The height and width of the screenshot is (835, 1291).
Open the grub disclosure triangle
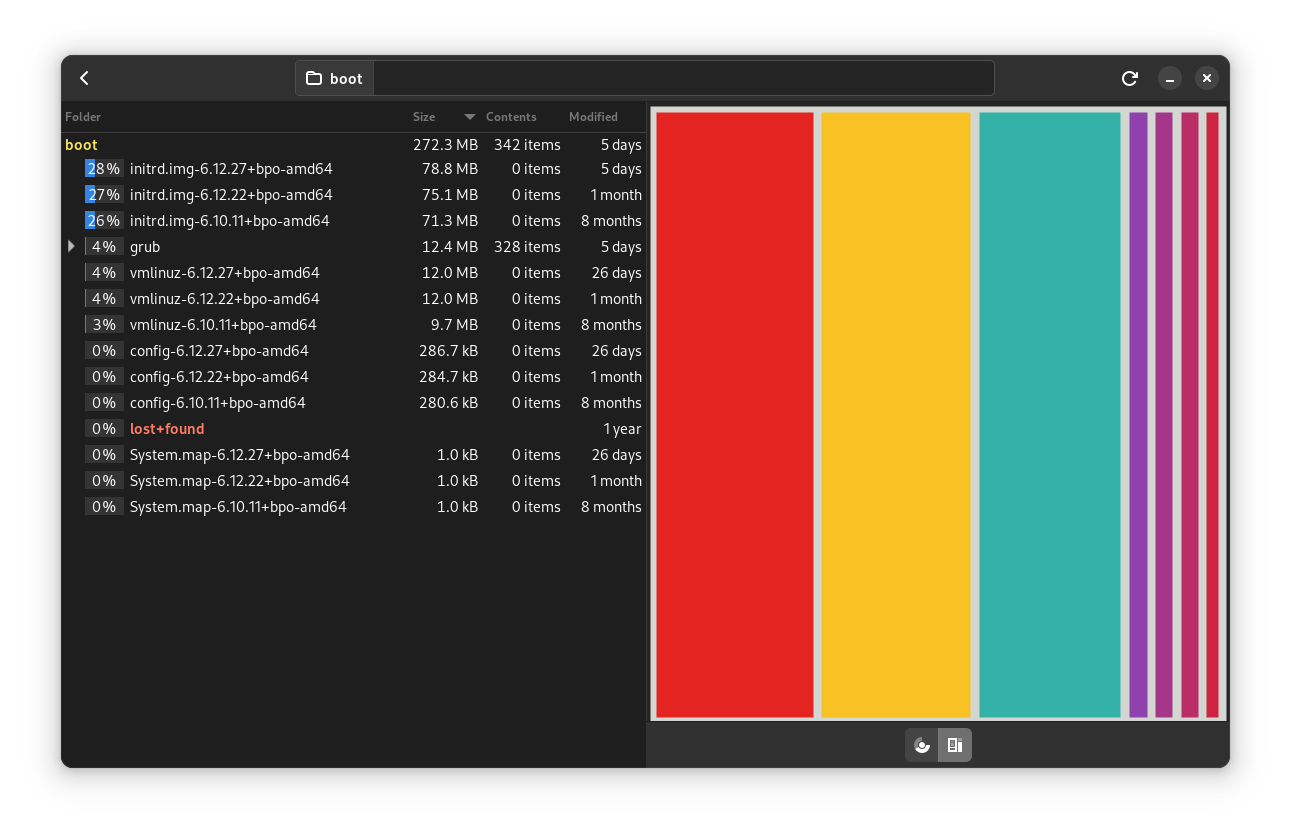click(x=70, y=246)
